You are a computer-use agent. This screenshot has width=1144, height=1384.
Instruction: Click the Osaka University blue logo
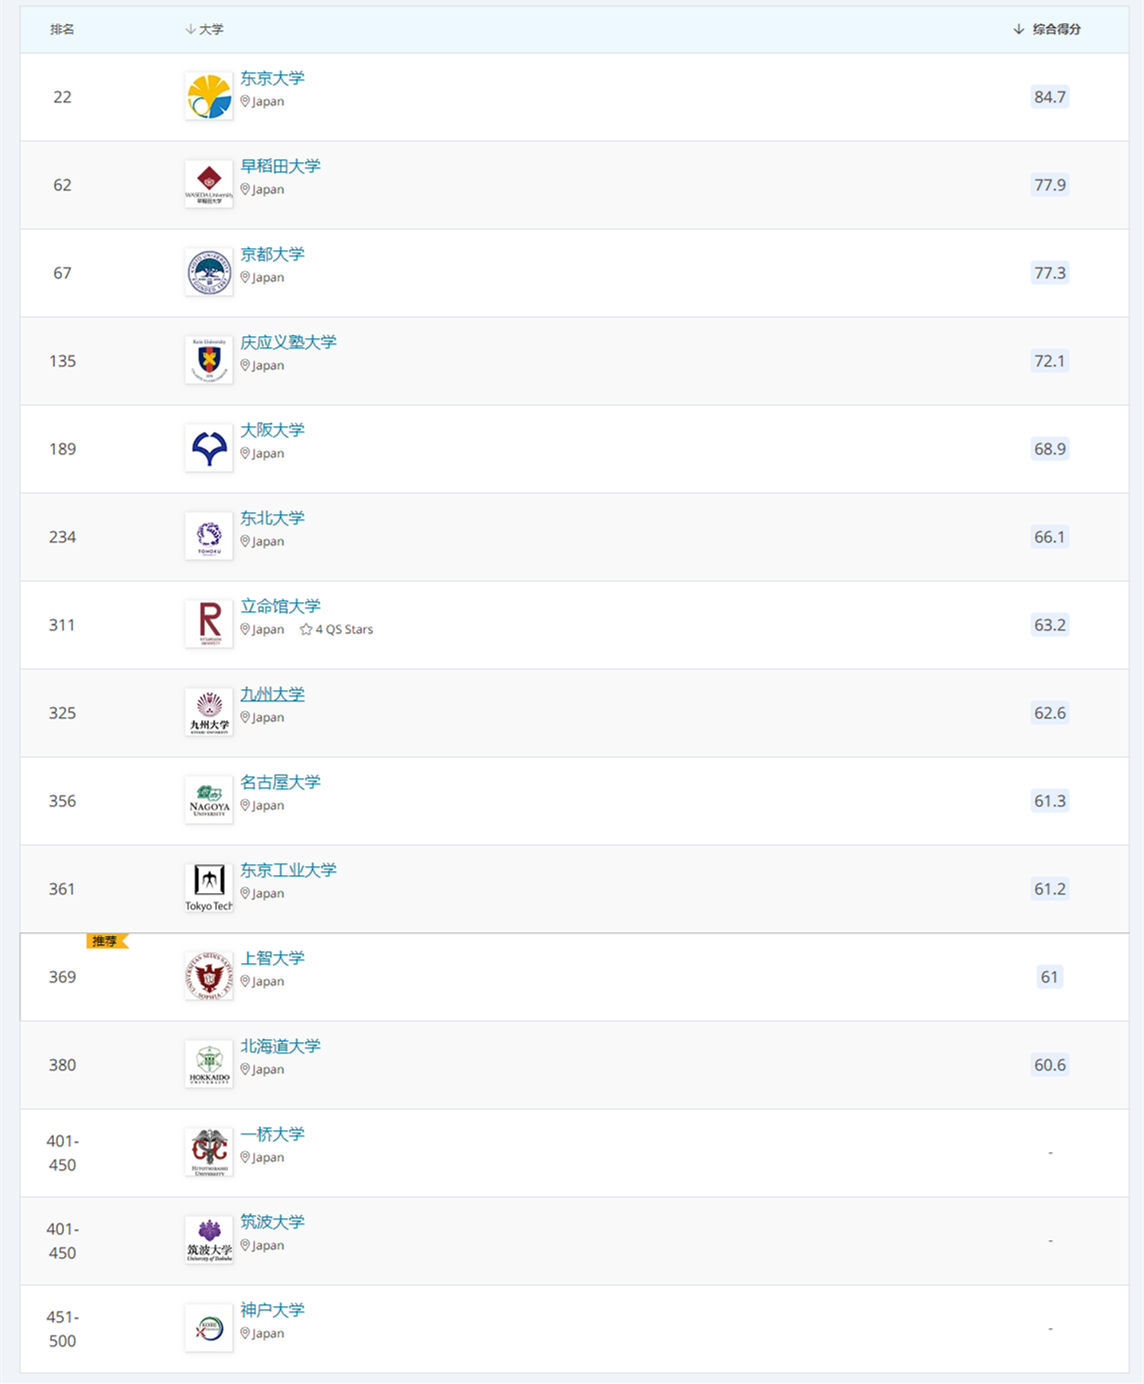[x=209, y=449]
